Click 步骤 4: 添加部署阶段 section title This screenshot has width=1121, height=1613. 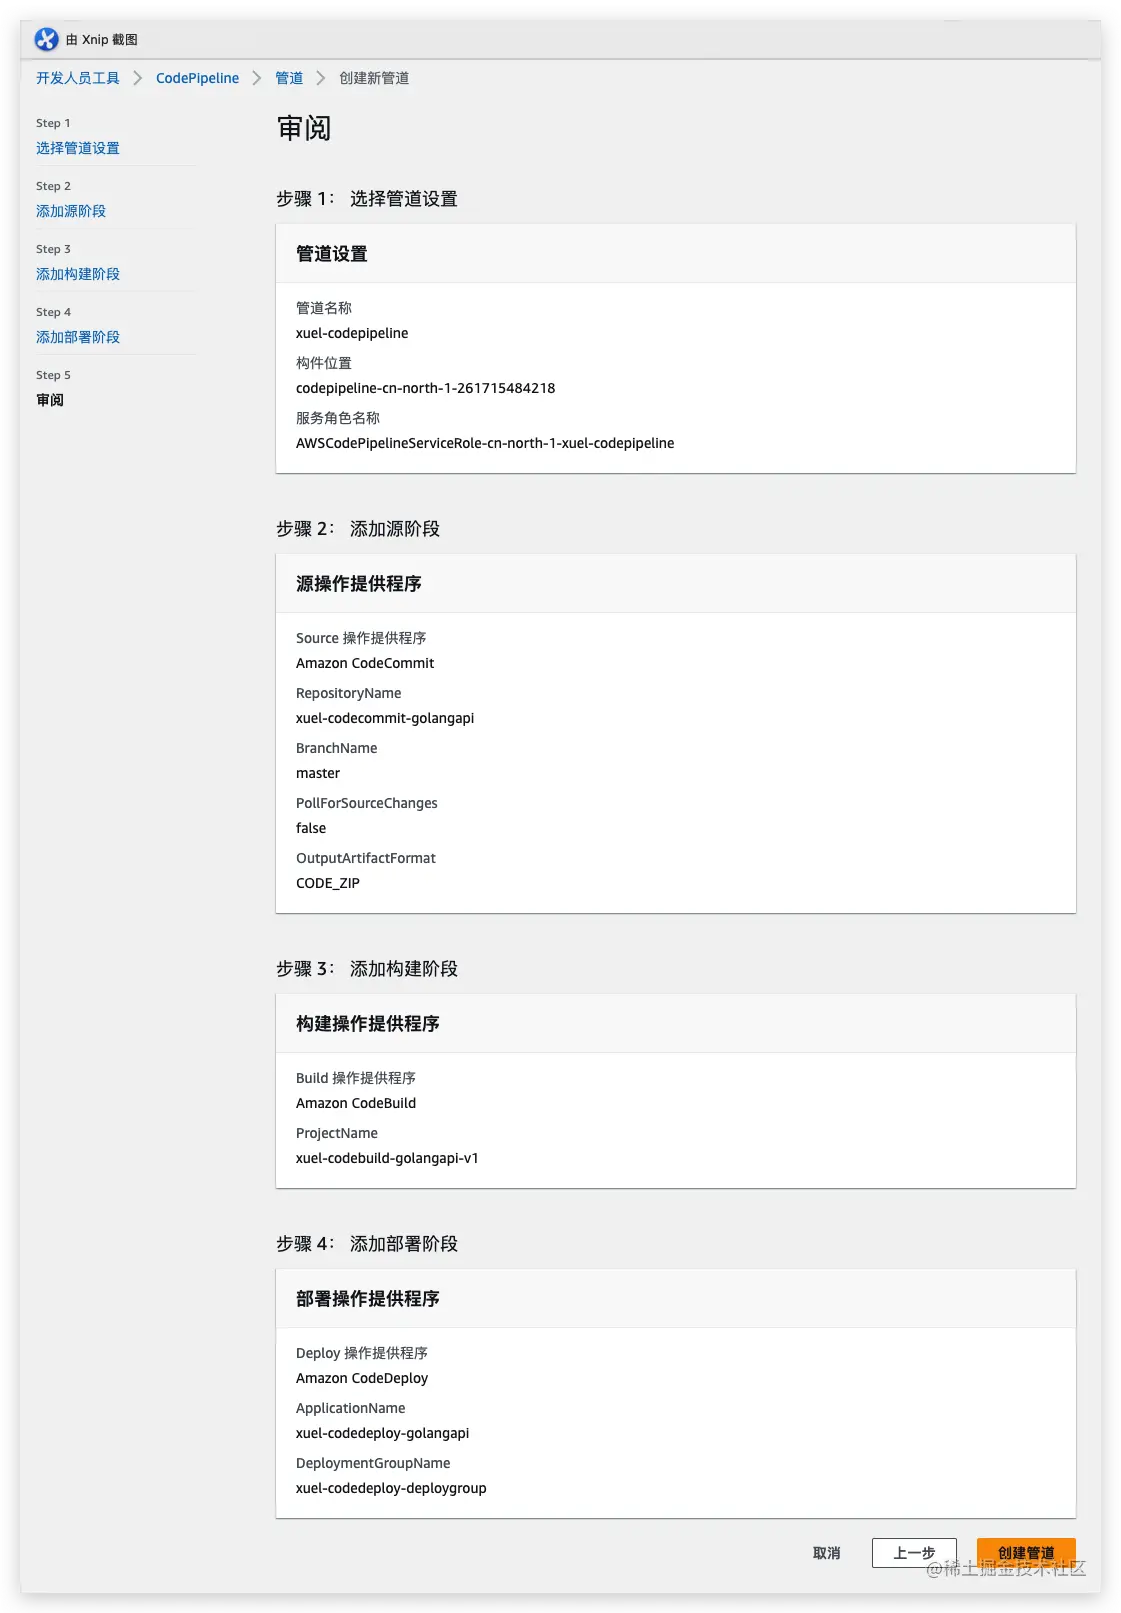coord(367,1244)
